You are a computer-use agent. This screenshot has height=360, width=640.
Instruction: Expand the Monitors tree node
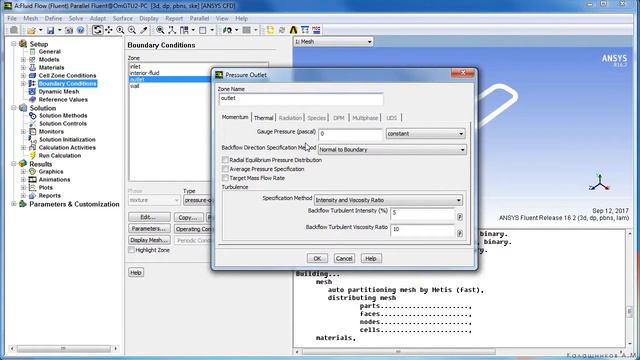pos(23,132)
